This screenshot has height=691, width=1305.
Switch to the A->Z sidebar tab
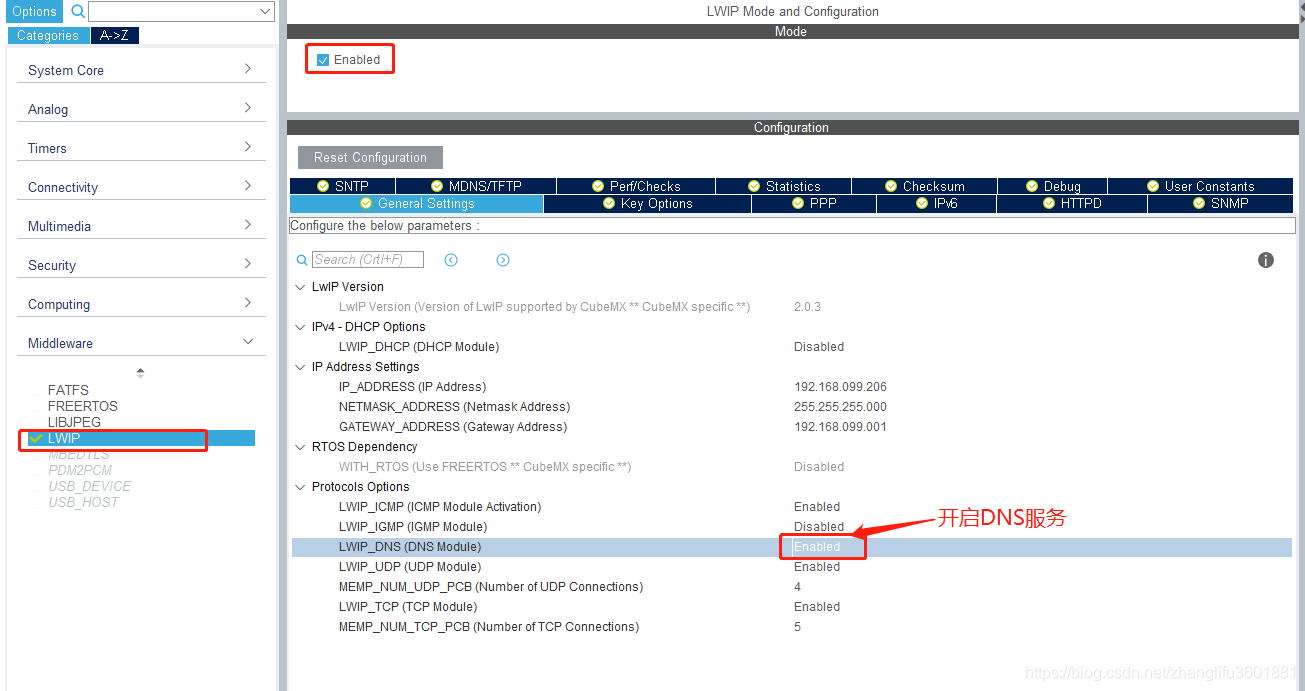pos(114,34)
